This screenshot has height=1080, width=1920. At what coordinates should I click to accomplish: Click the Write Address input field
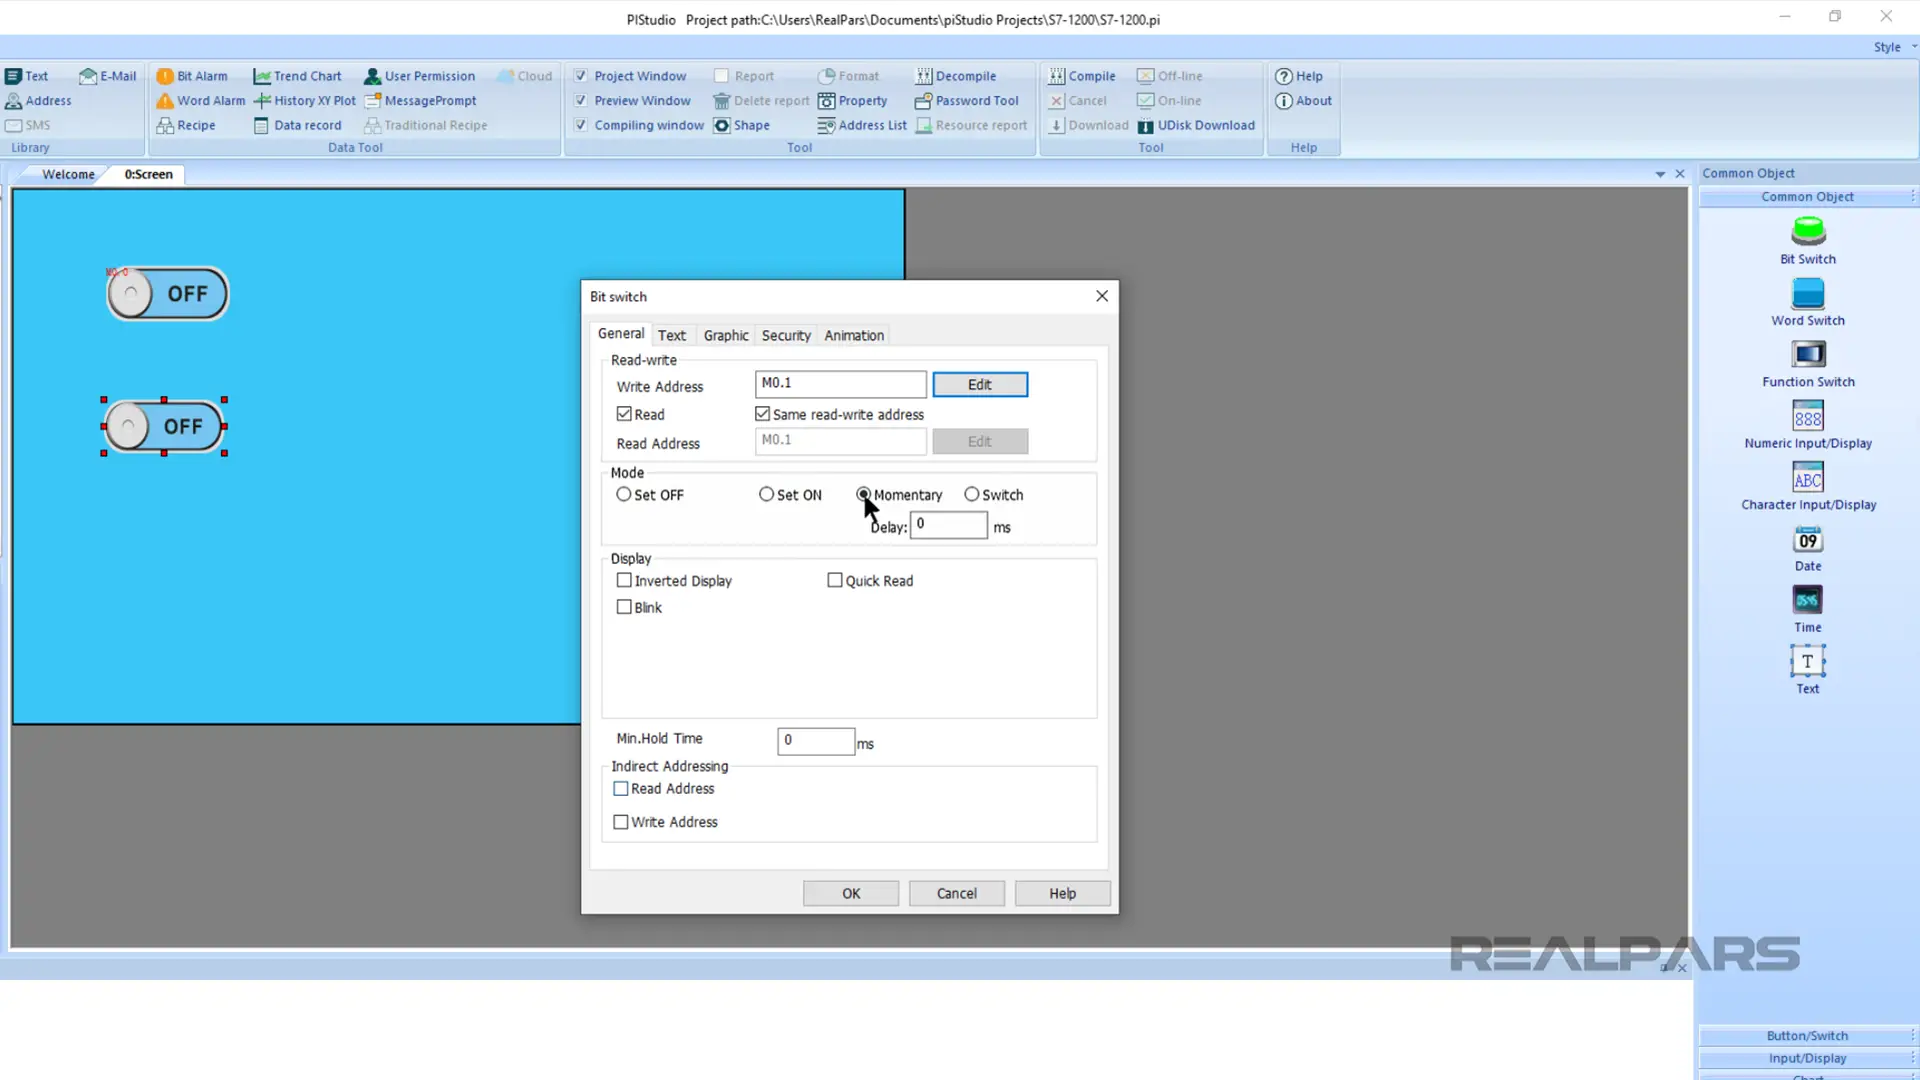(x=841, y=384)
